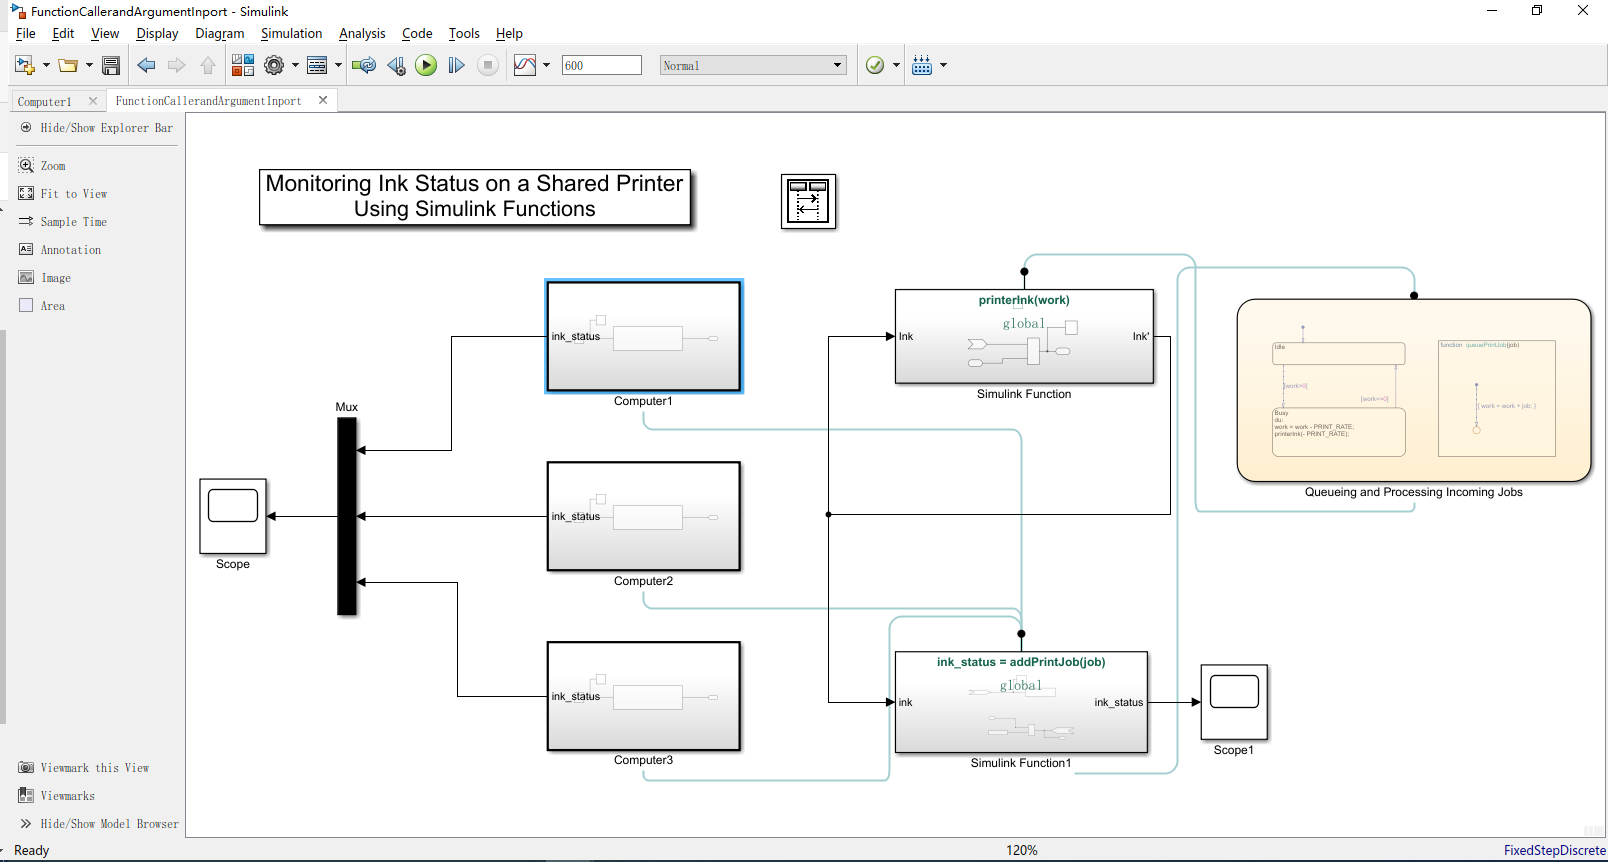Open the Library Browser
The height and width of the screenshot is (862, 1608).
243,66
